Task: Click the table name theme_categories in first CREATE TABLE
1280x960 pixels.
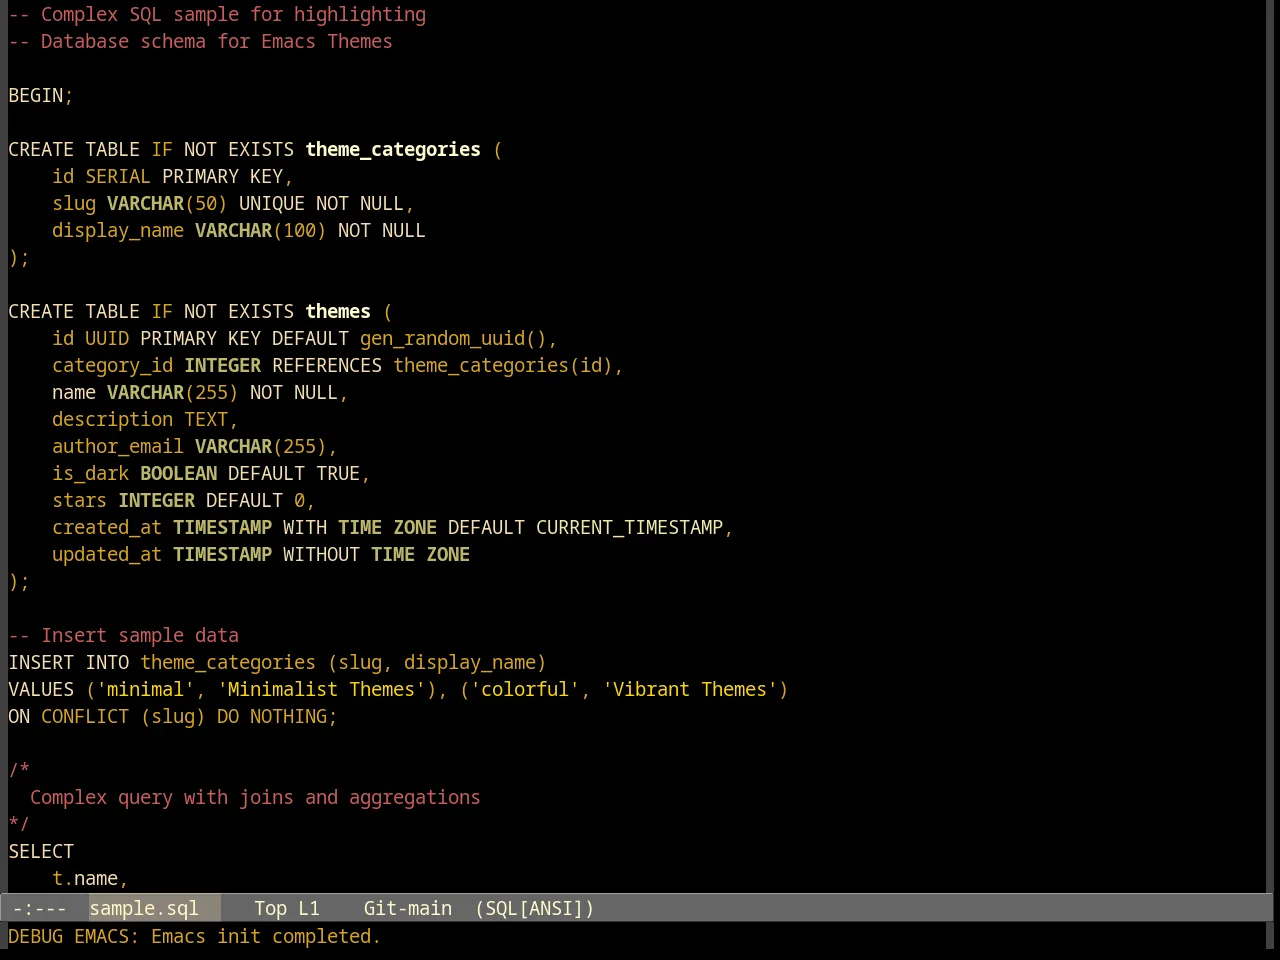Action: coord(393,149)
